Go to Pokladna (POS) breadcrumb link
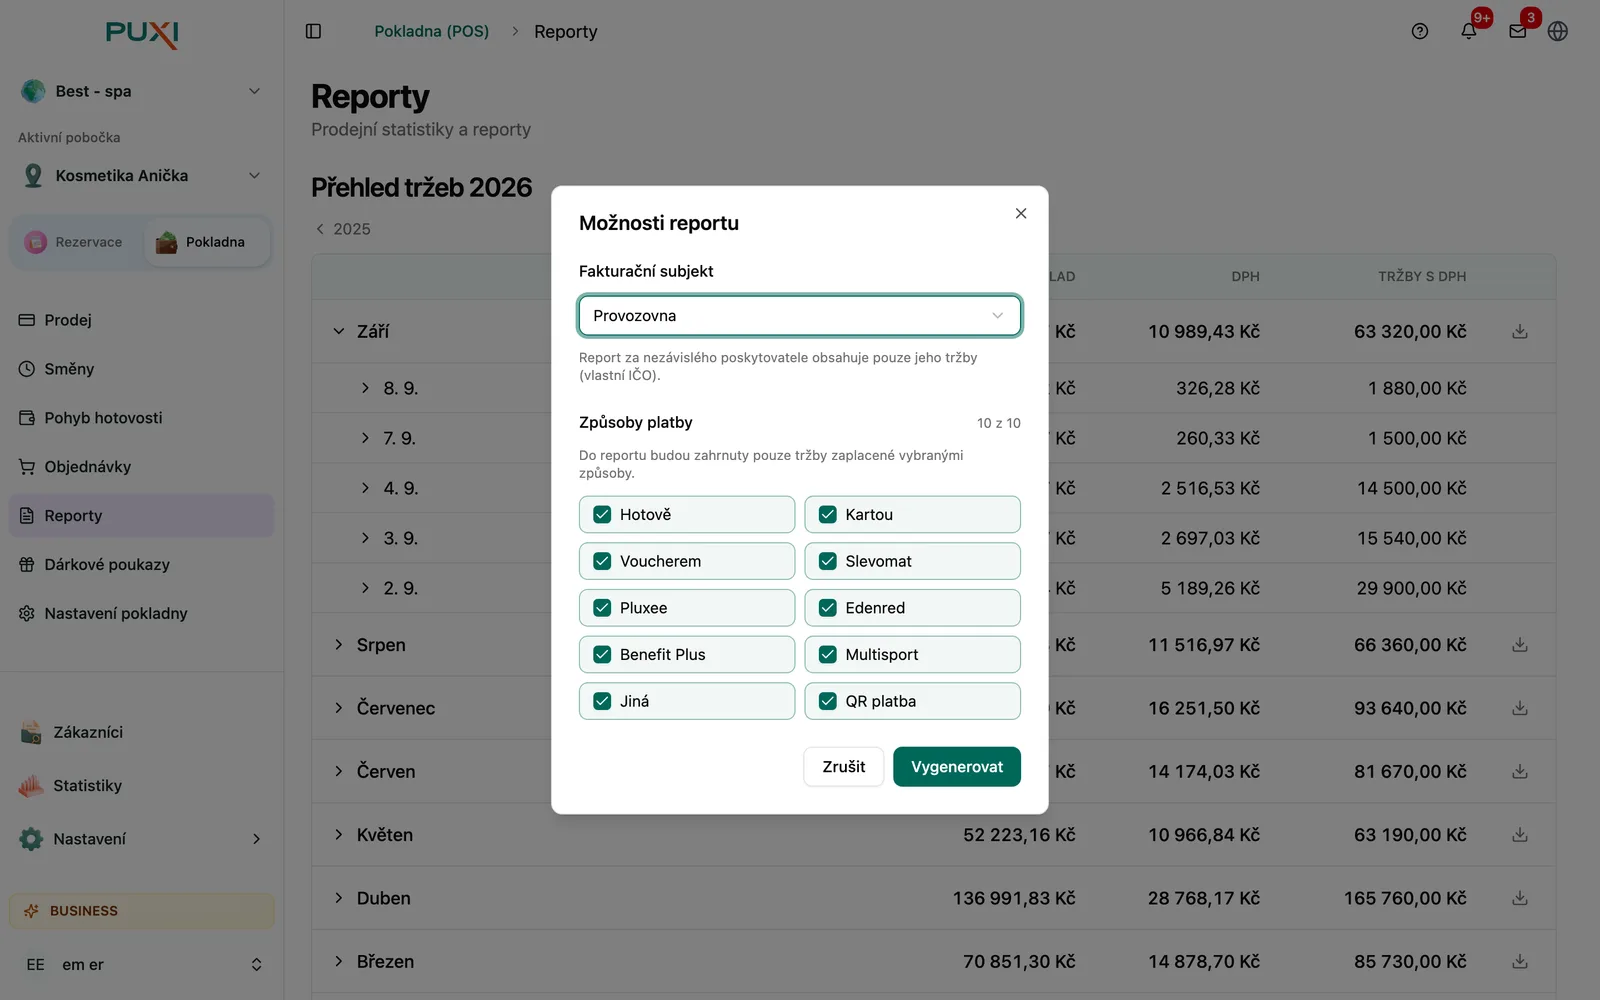The width and height of the screenshot is (1600, 1000). 432,31
